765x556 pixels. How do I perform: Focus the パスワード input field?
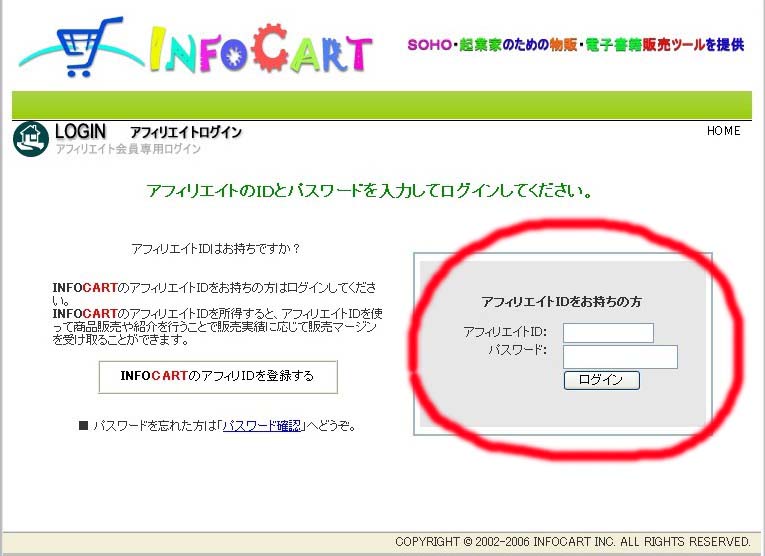coord(620,357)
